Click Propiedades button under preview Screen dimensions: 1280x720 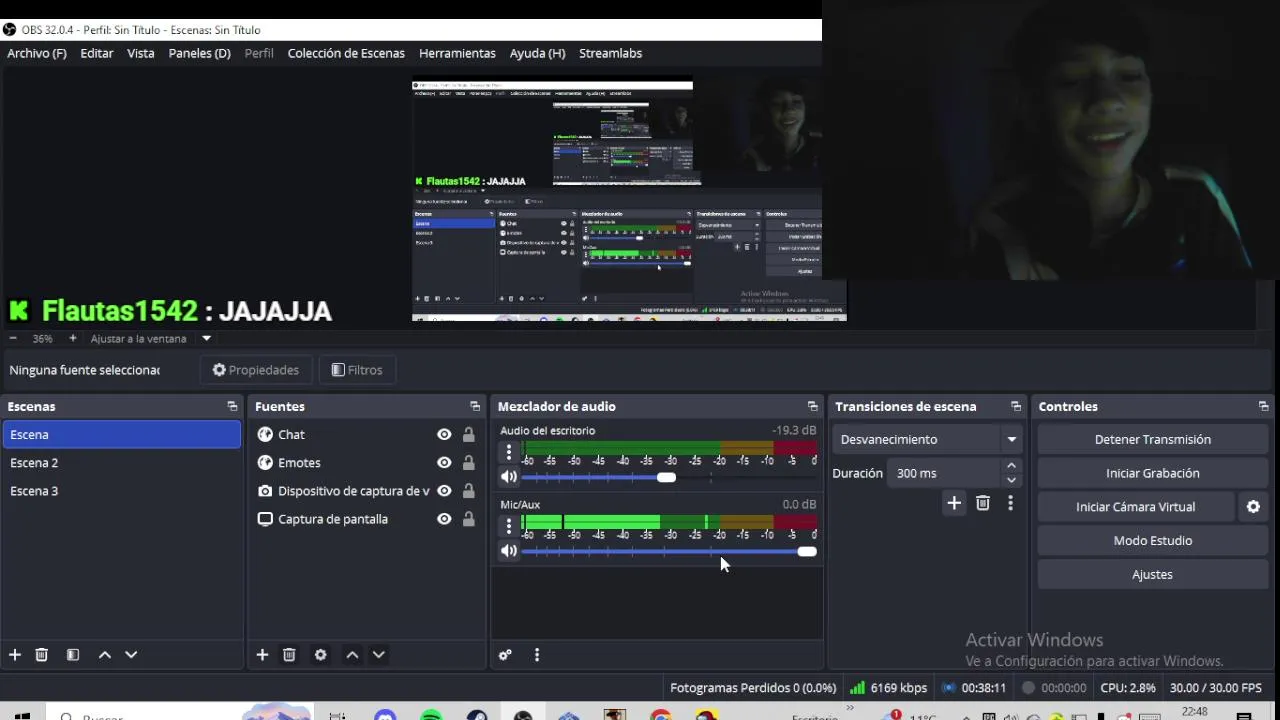click(x=256, y=370)
